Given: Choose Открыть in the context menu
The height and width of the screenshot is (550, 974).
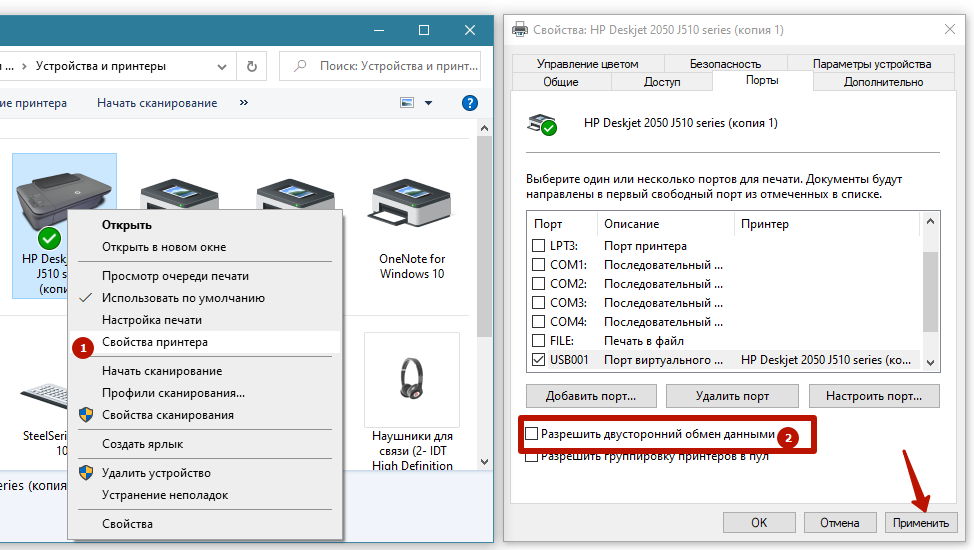Looking at the screenshot, I should tap(205, 225).
